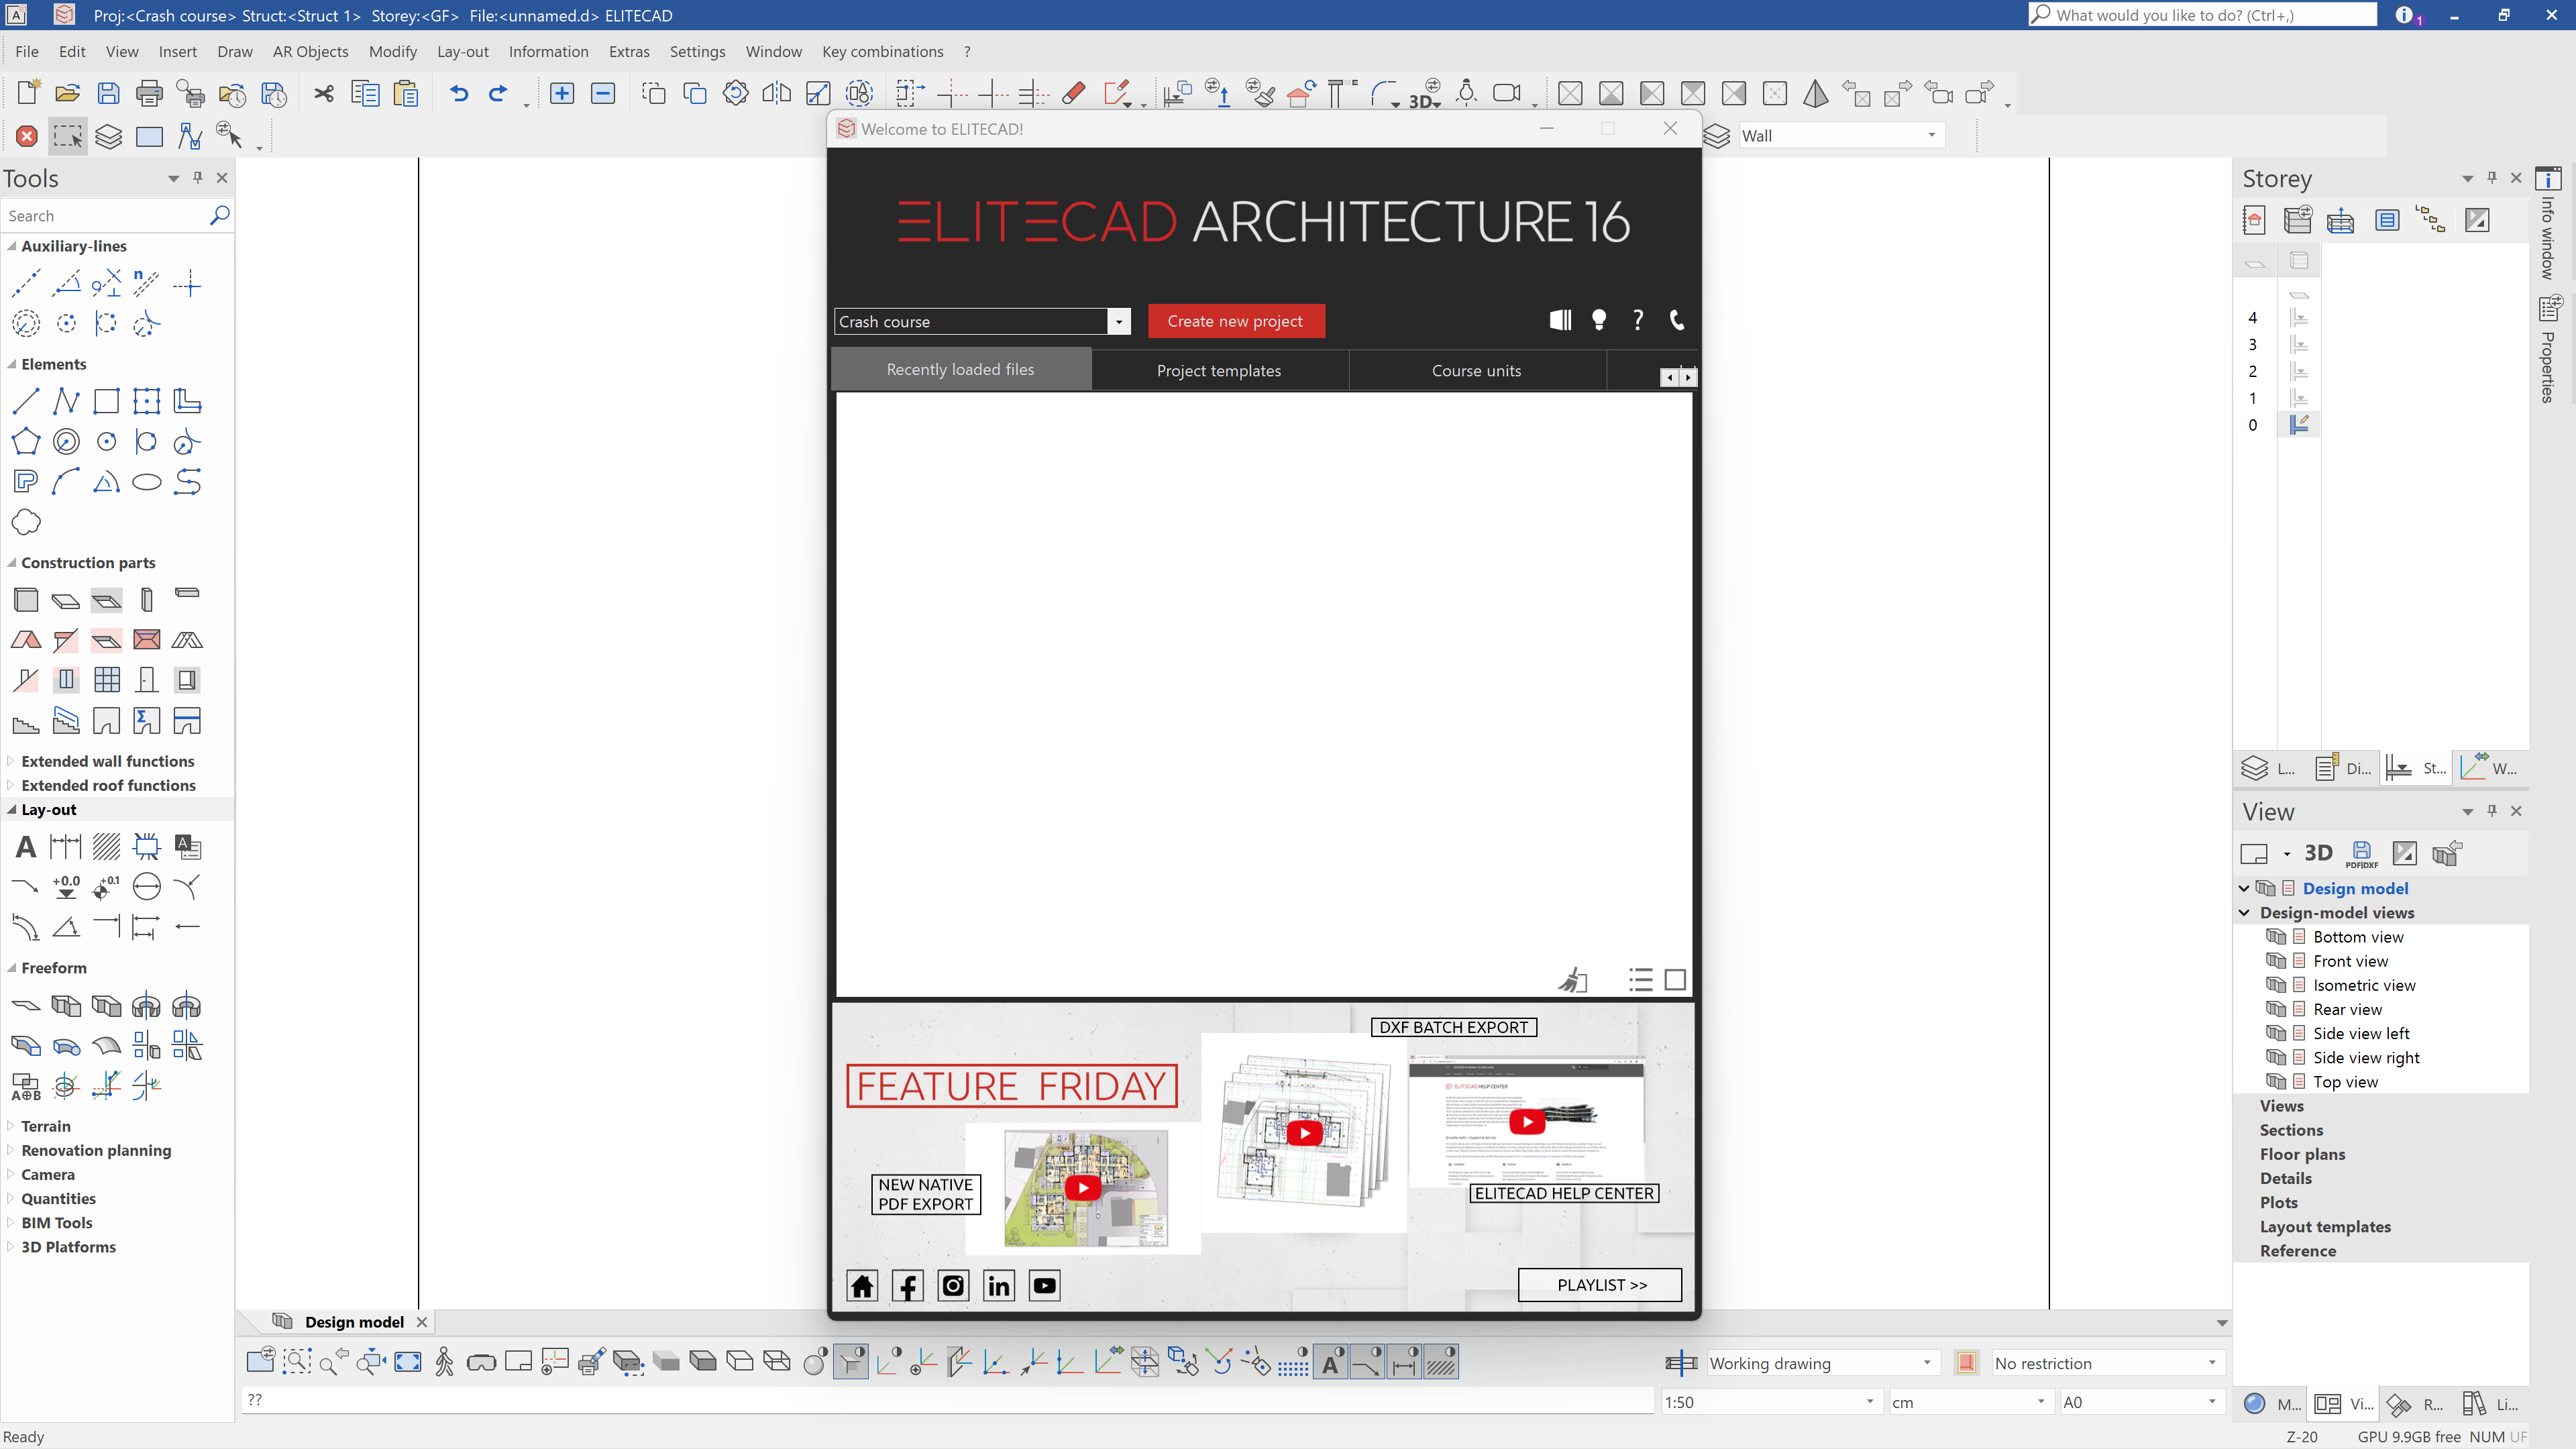Viewport: 2576px width, 1449px height.
Task: Click the layers icon beside Wall dropdown
Action: pyautogui.click(x=1717, y=136)
